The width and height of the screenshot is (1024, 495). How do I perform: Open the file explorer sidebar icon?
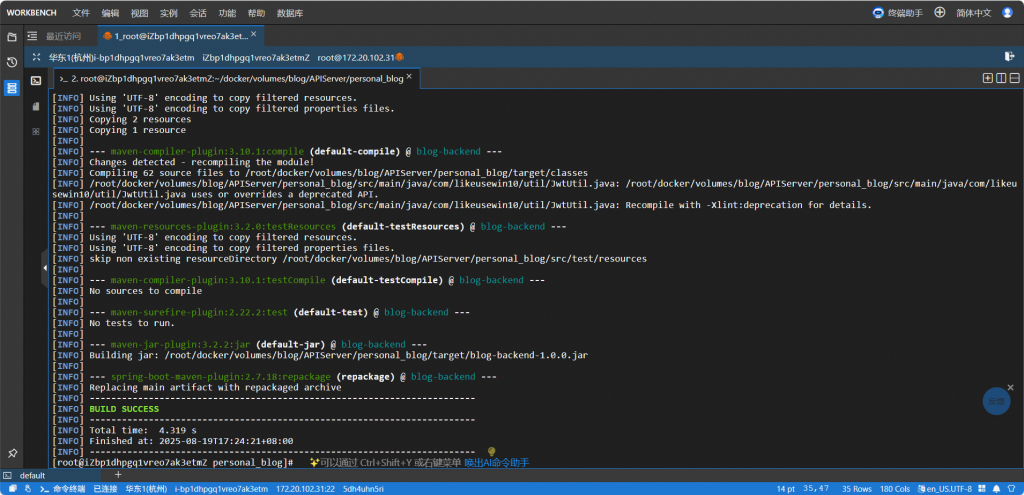[x=12, y=37]
